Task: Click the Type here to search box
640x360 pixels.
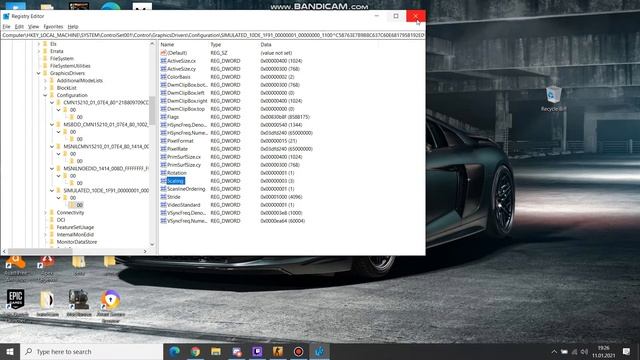Action: [x=91, y=351]
